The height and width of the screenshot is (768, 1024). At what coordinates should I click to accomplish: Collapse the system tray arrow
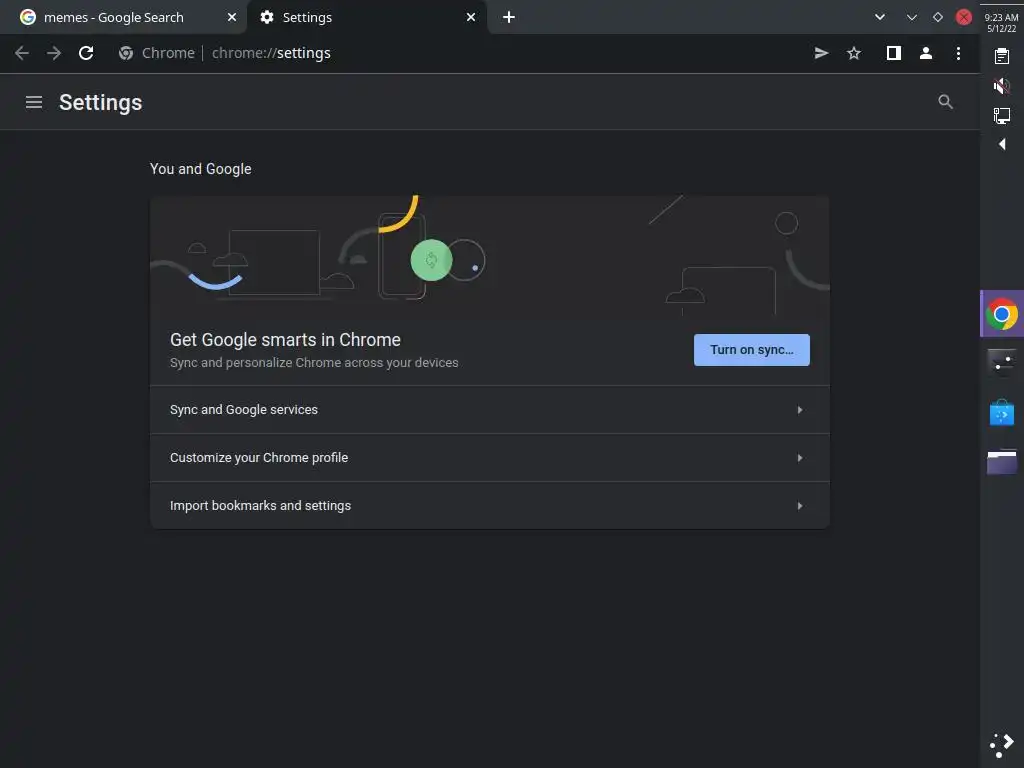pyautogui.click(x=1002, y=144)
